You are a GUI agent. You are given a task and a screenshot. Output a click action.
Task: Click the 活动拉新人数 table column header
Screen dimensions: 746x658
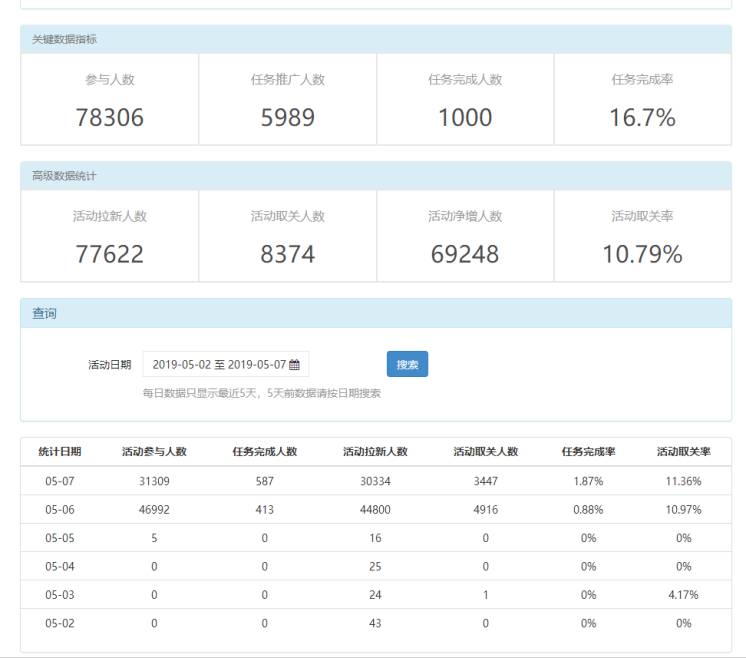(x=375, y=452)
